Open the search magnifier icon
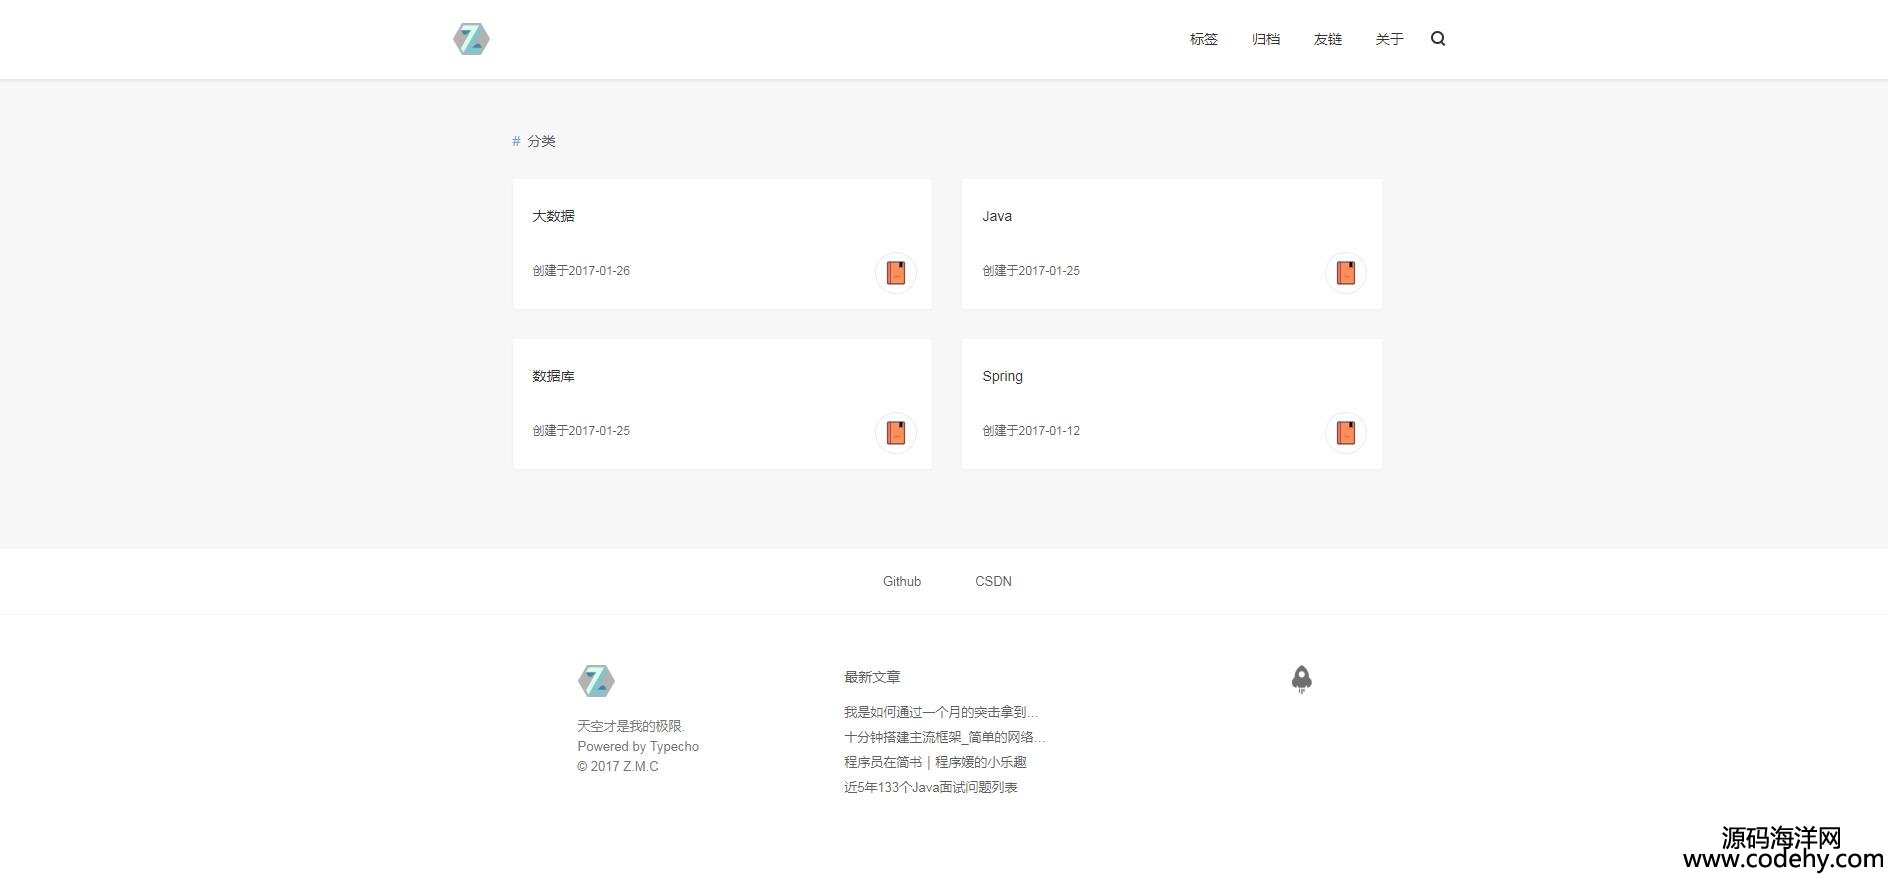The image size is (1888, 879). pos(1438,39)
